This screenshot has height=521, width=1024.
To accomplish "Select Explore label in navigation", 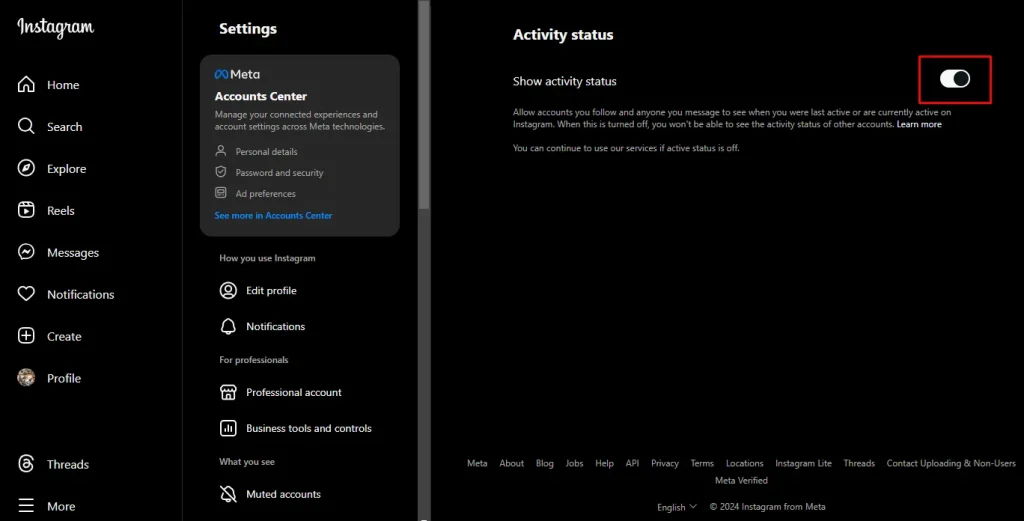I will click(x=67, y=168).
